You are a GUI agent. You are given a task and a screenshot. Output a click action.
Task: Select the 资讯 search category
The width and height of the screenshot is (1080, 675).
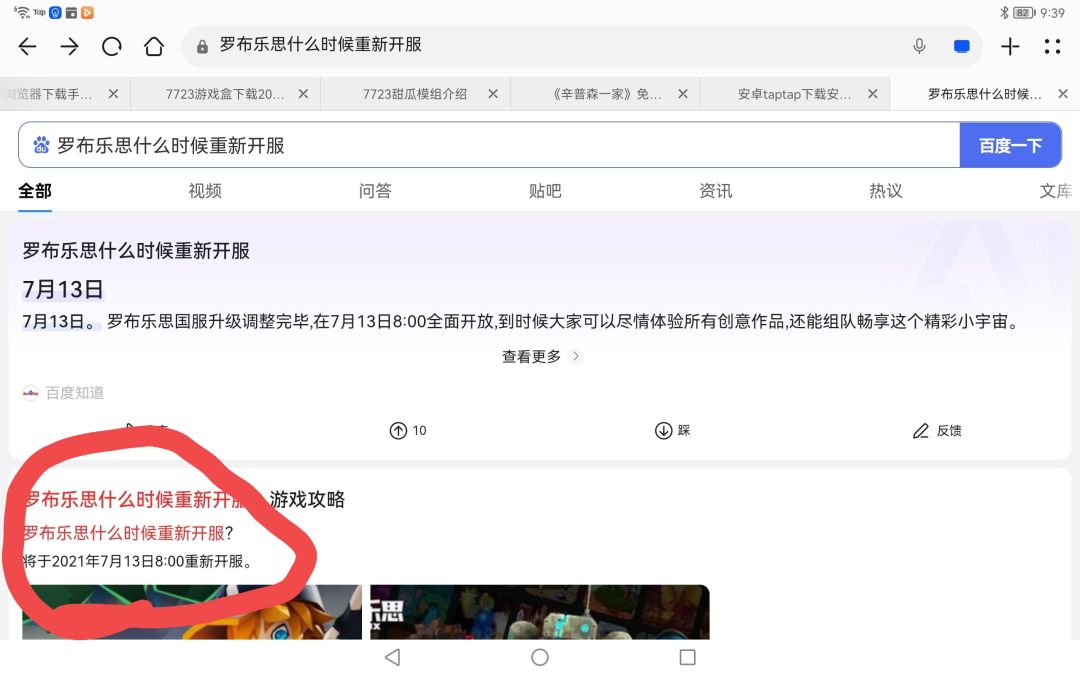pyautogui.click(x=716, y=191)
